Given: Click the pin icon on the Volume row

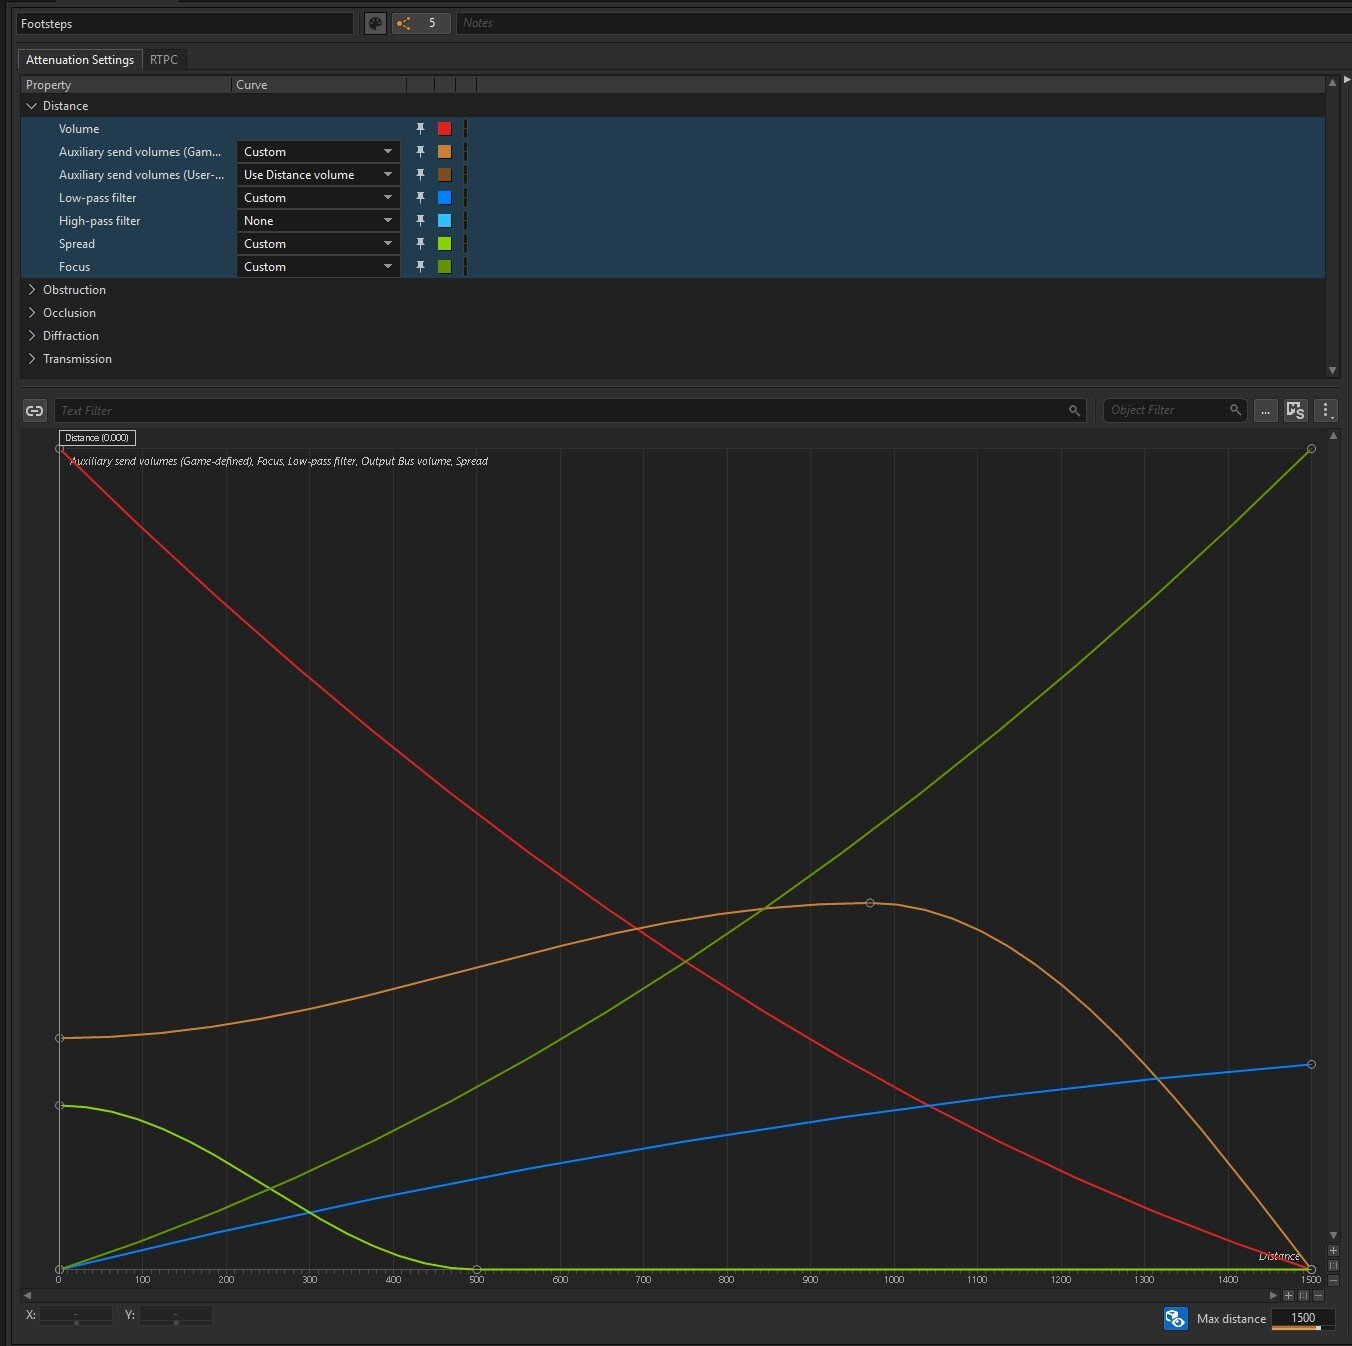Looking at the screenshot, I should coord(420,129).
